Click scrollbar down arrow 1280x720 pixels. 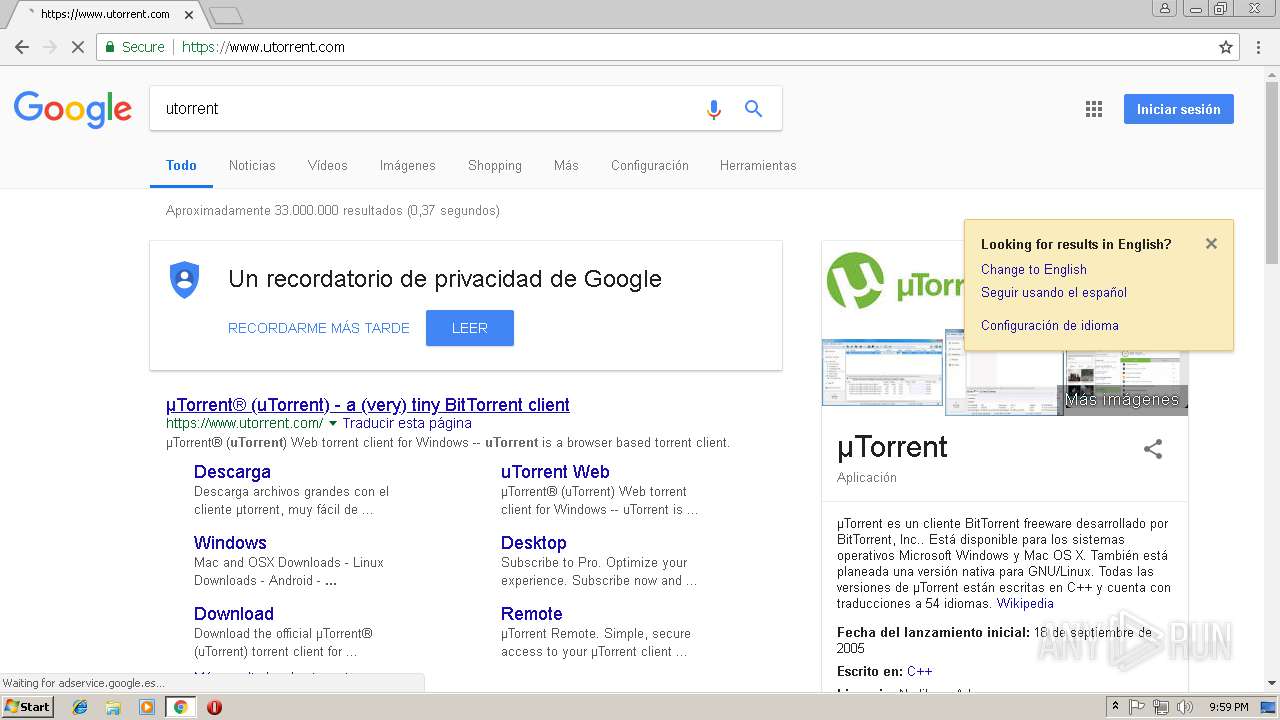pos(1272,684)
